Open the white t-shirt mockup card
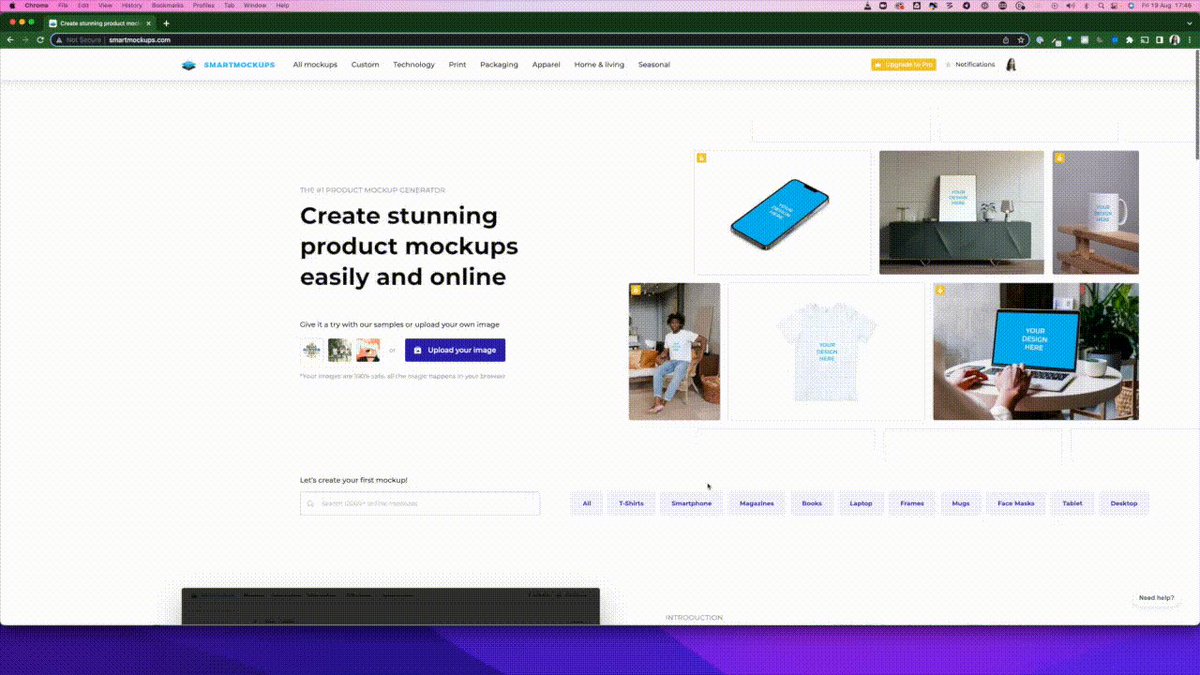 [x=826, y=351]
